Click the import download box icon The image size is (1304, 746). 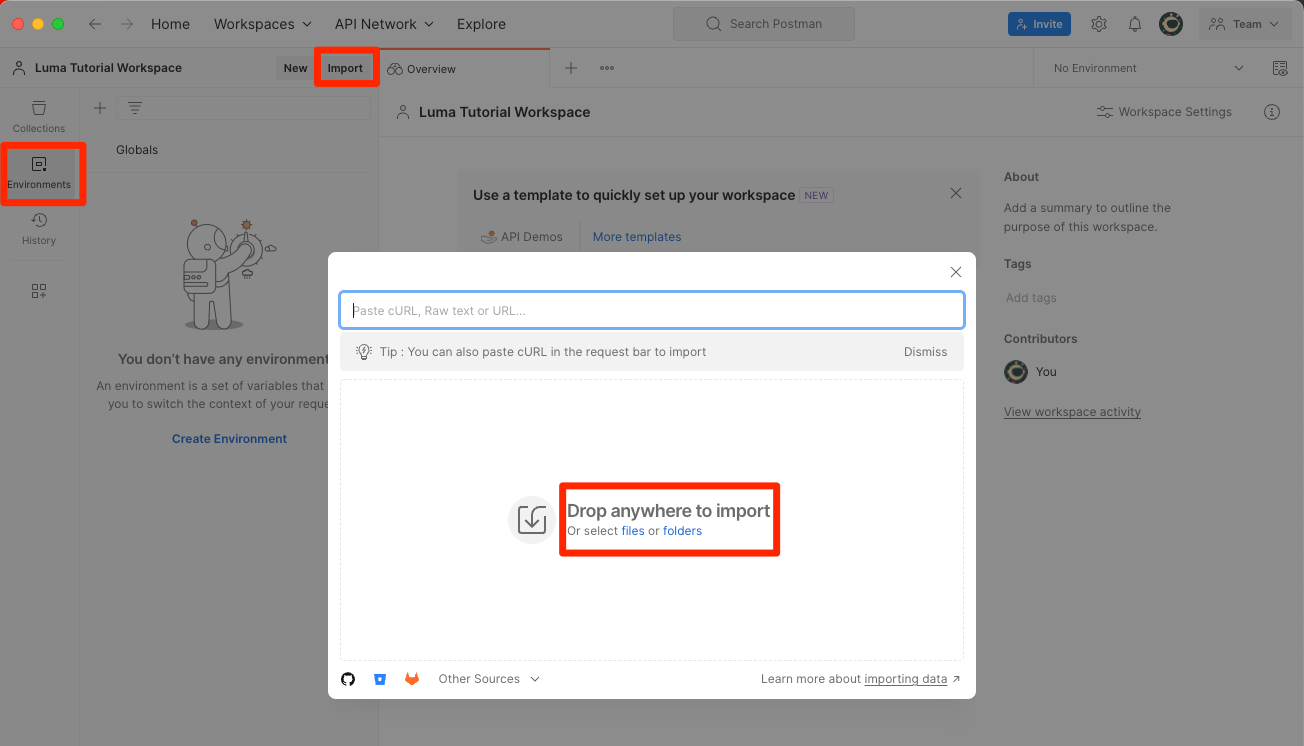[x=532, y=520]
